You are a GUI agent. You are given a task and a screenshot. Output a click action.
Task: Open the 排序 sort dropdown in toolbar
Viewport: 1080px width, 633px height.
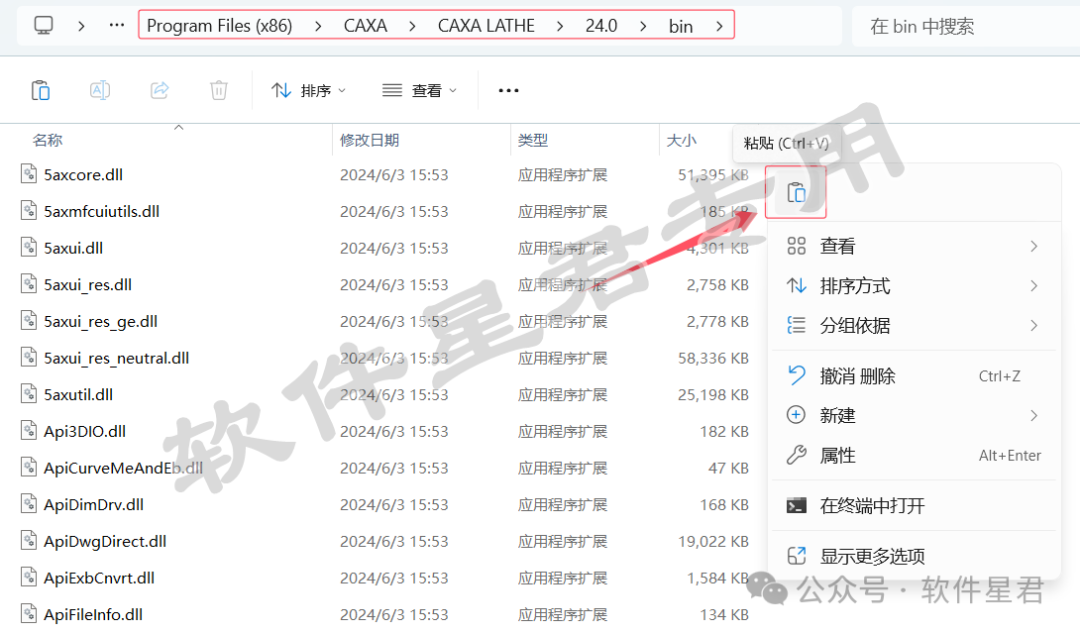[x=309, y=90]
